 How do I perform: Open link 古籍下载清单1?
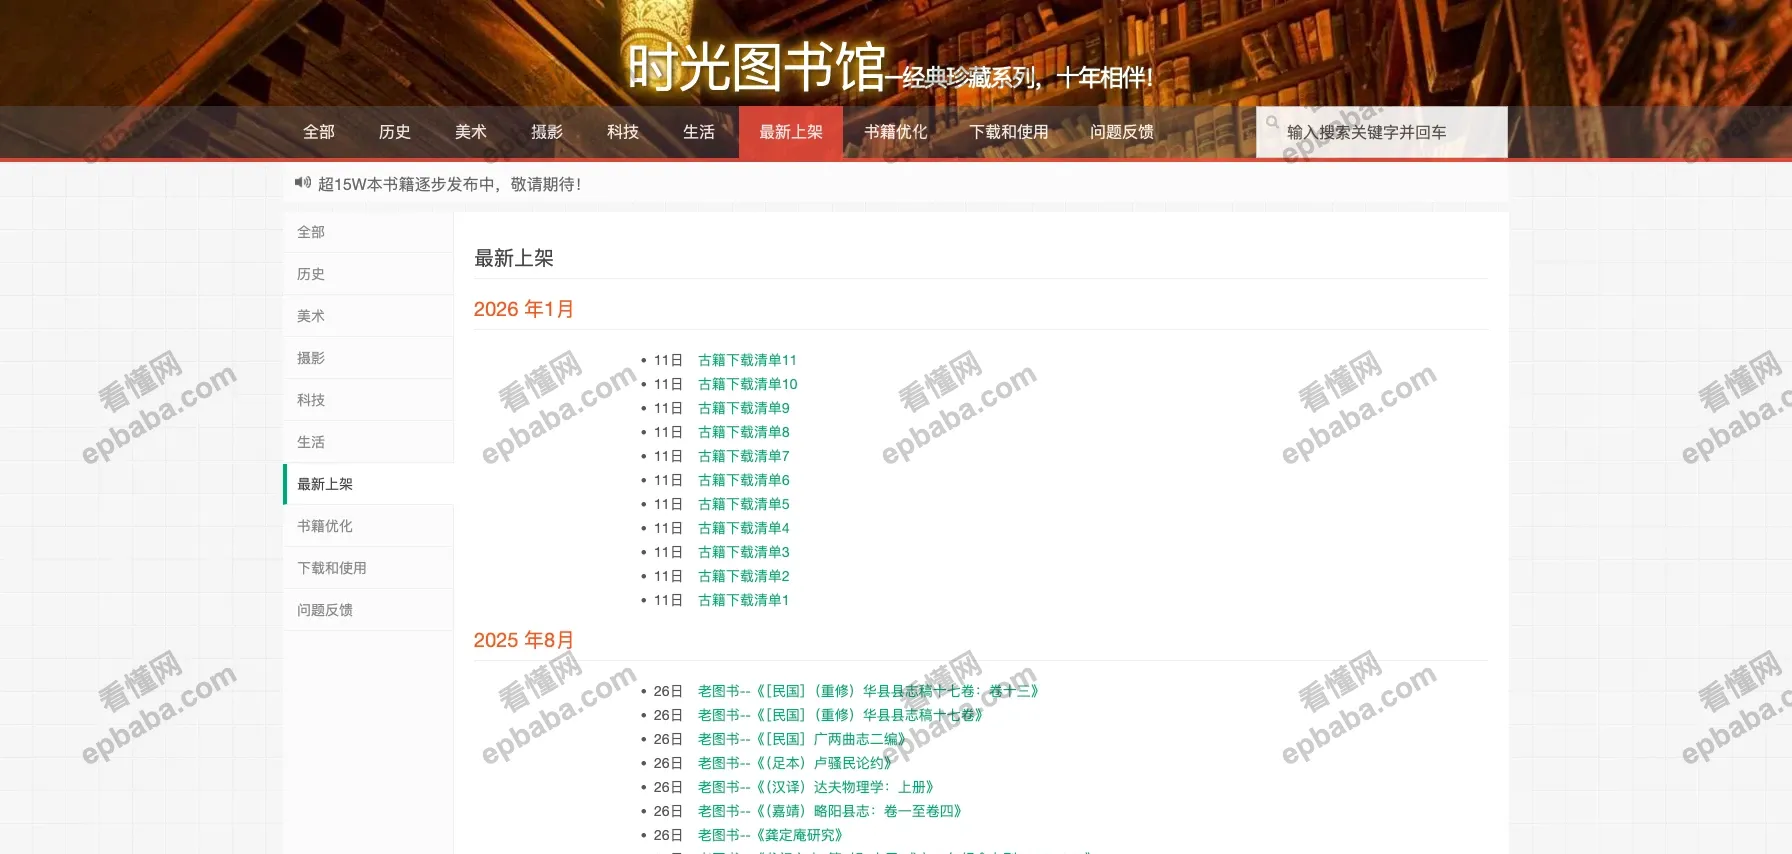744,600
